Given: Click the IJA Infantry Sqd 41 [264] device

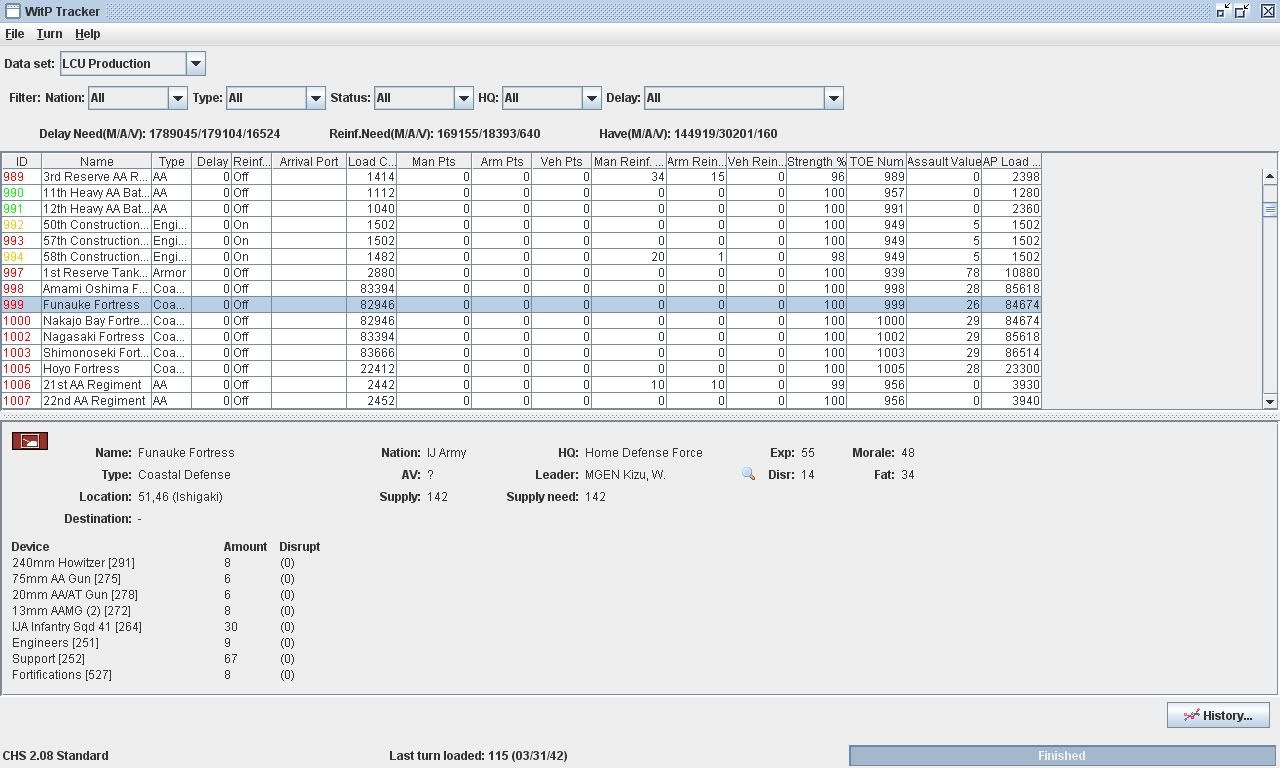Looking at the screenshot, I should click(77, 627).
